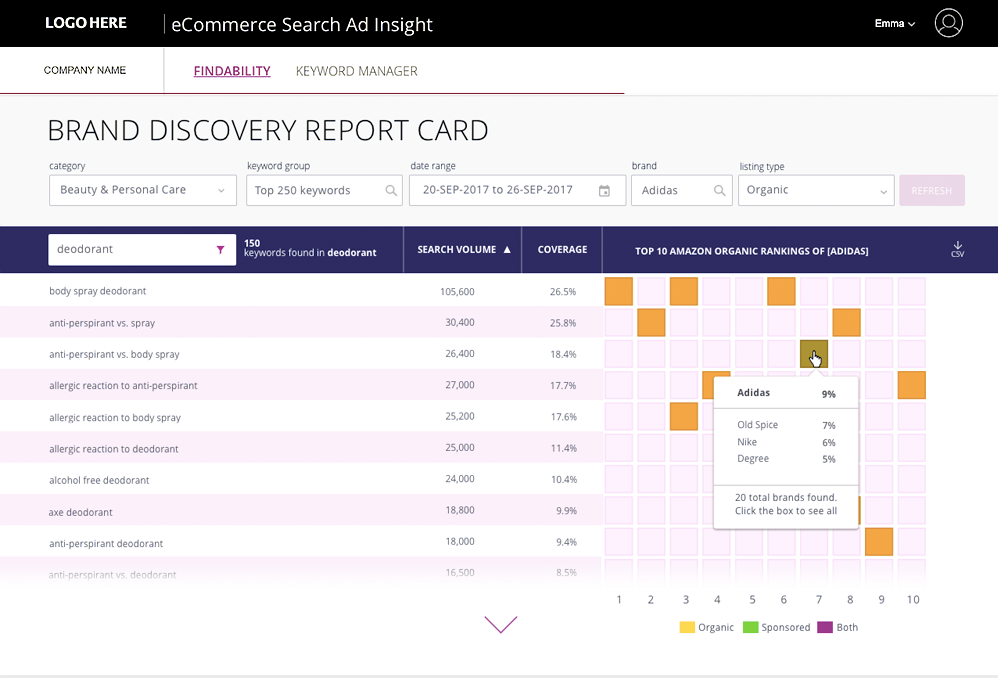Click the keyword 'allergic reaction to body spray'
The width and height of the screenshot is (998, 678).
pyautogui.click(x=115, y=418)
